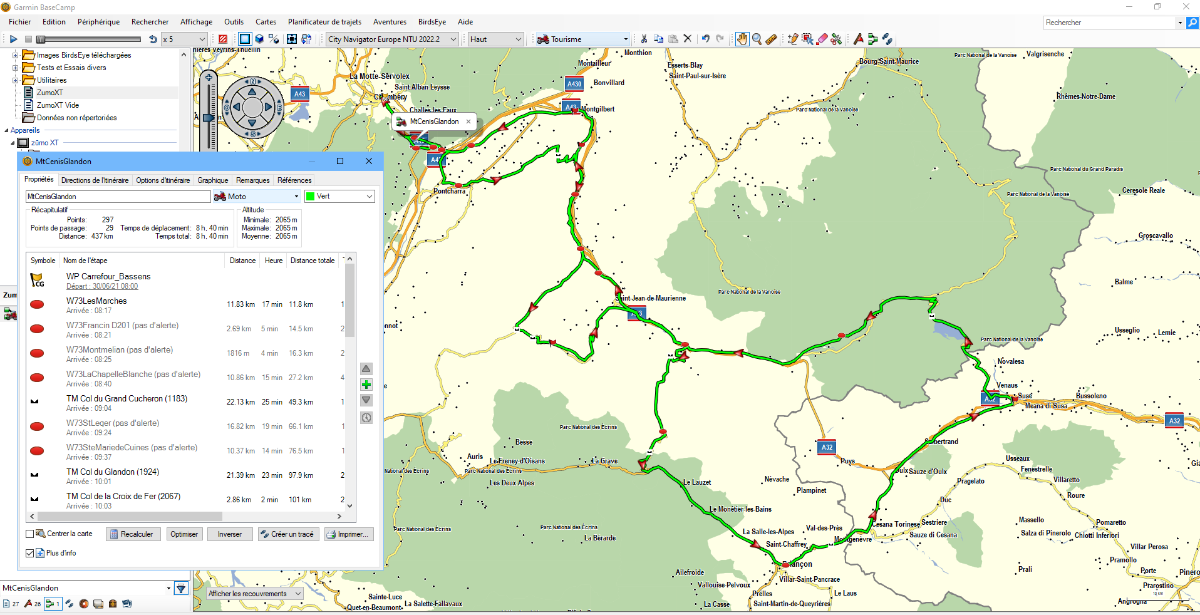The height and width of the screenshot is (615, 1200).
Task: Open the Tourisme activity profile dropdown
Action: (583, 39)
